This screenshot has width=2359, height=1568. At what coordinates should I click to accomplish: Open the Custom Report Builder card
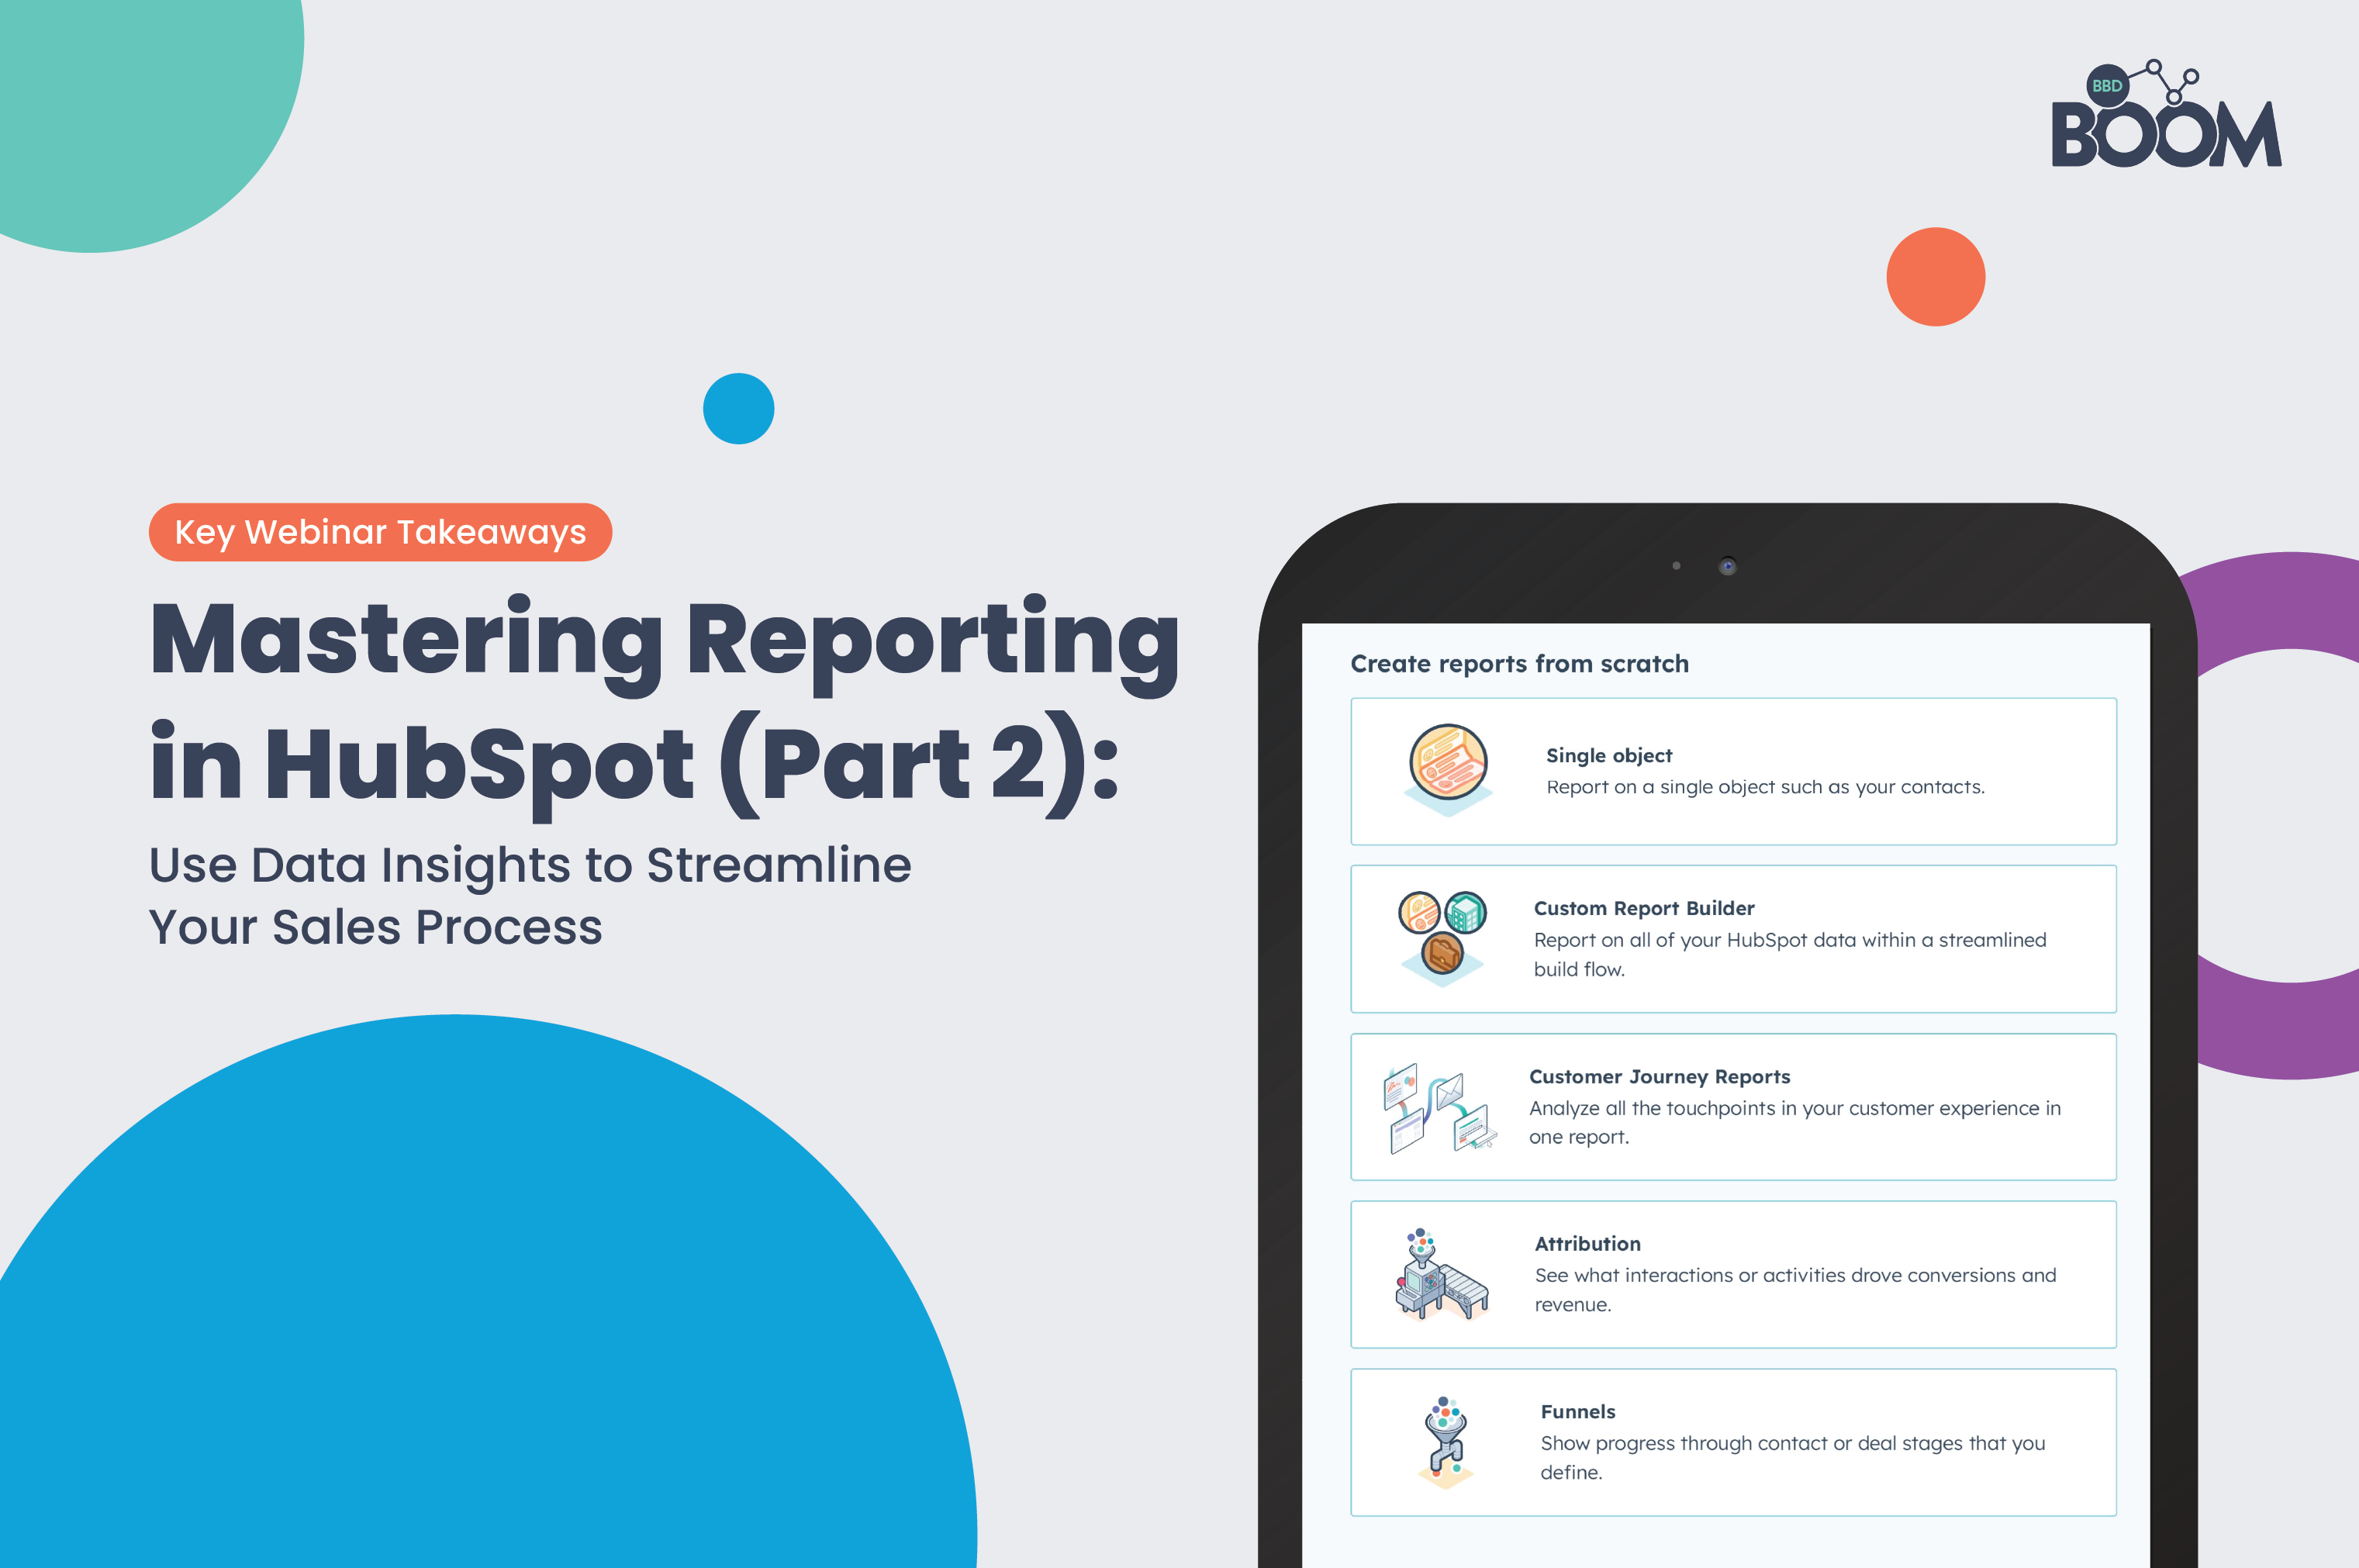click(1733, 939)
